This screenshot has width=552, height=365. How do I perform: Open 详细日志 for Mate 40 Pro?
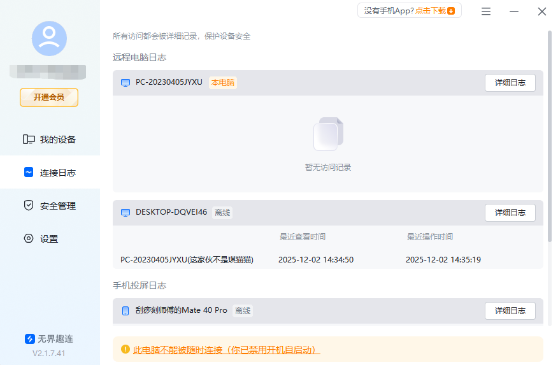click(510, 310)
